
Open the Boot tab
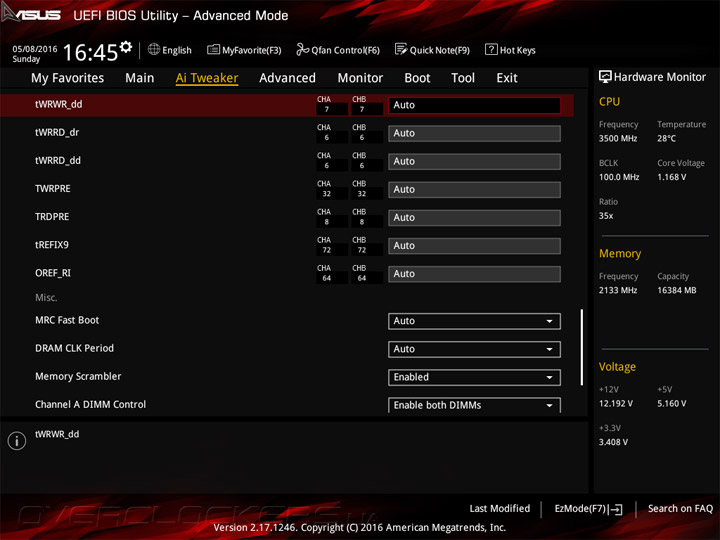point(417,78)
